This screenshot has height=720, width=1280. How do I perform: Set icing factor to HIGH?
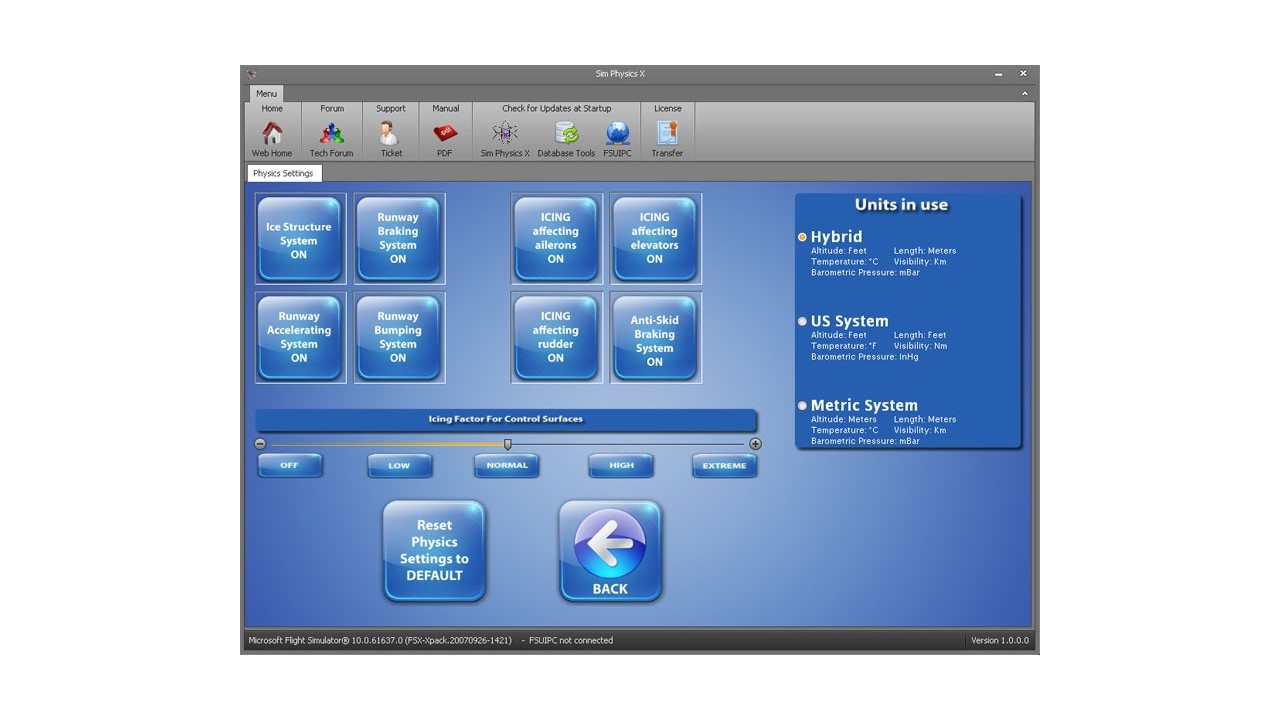[621, 465]
